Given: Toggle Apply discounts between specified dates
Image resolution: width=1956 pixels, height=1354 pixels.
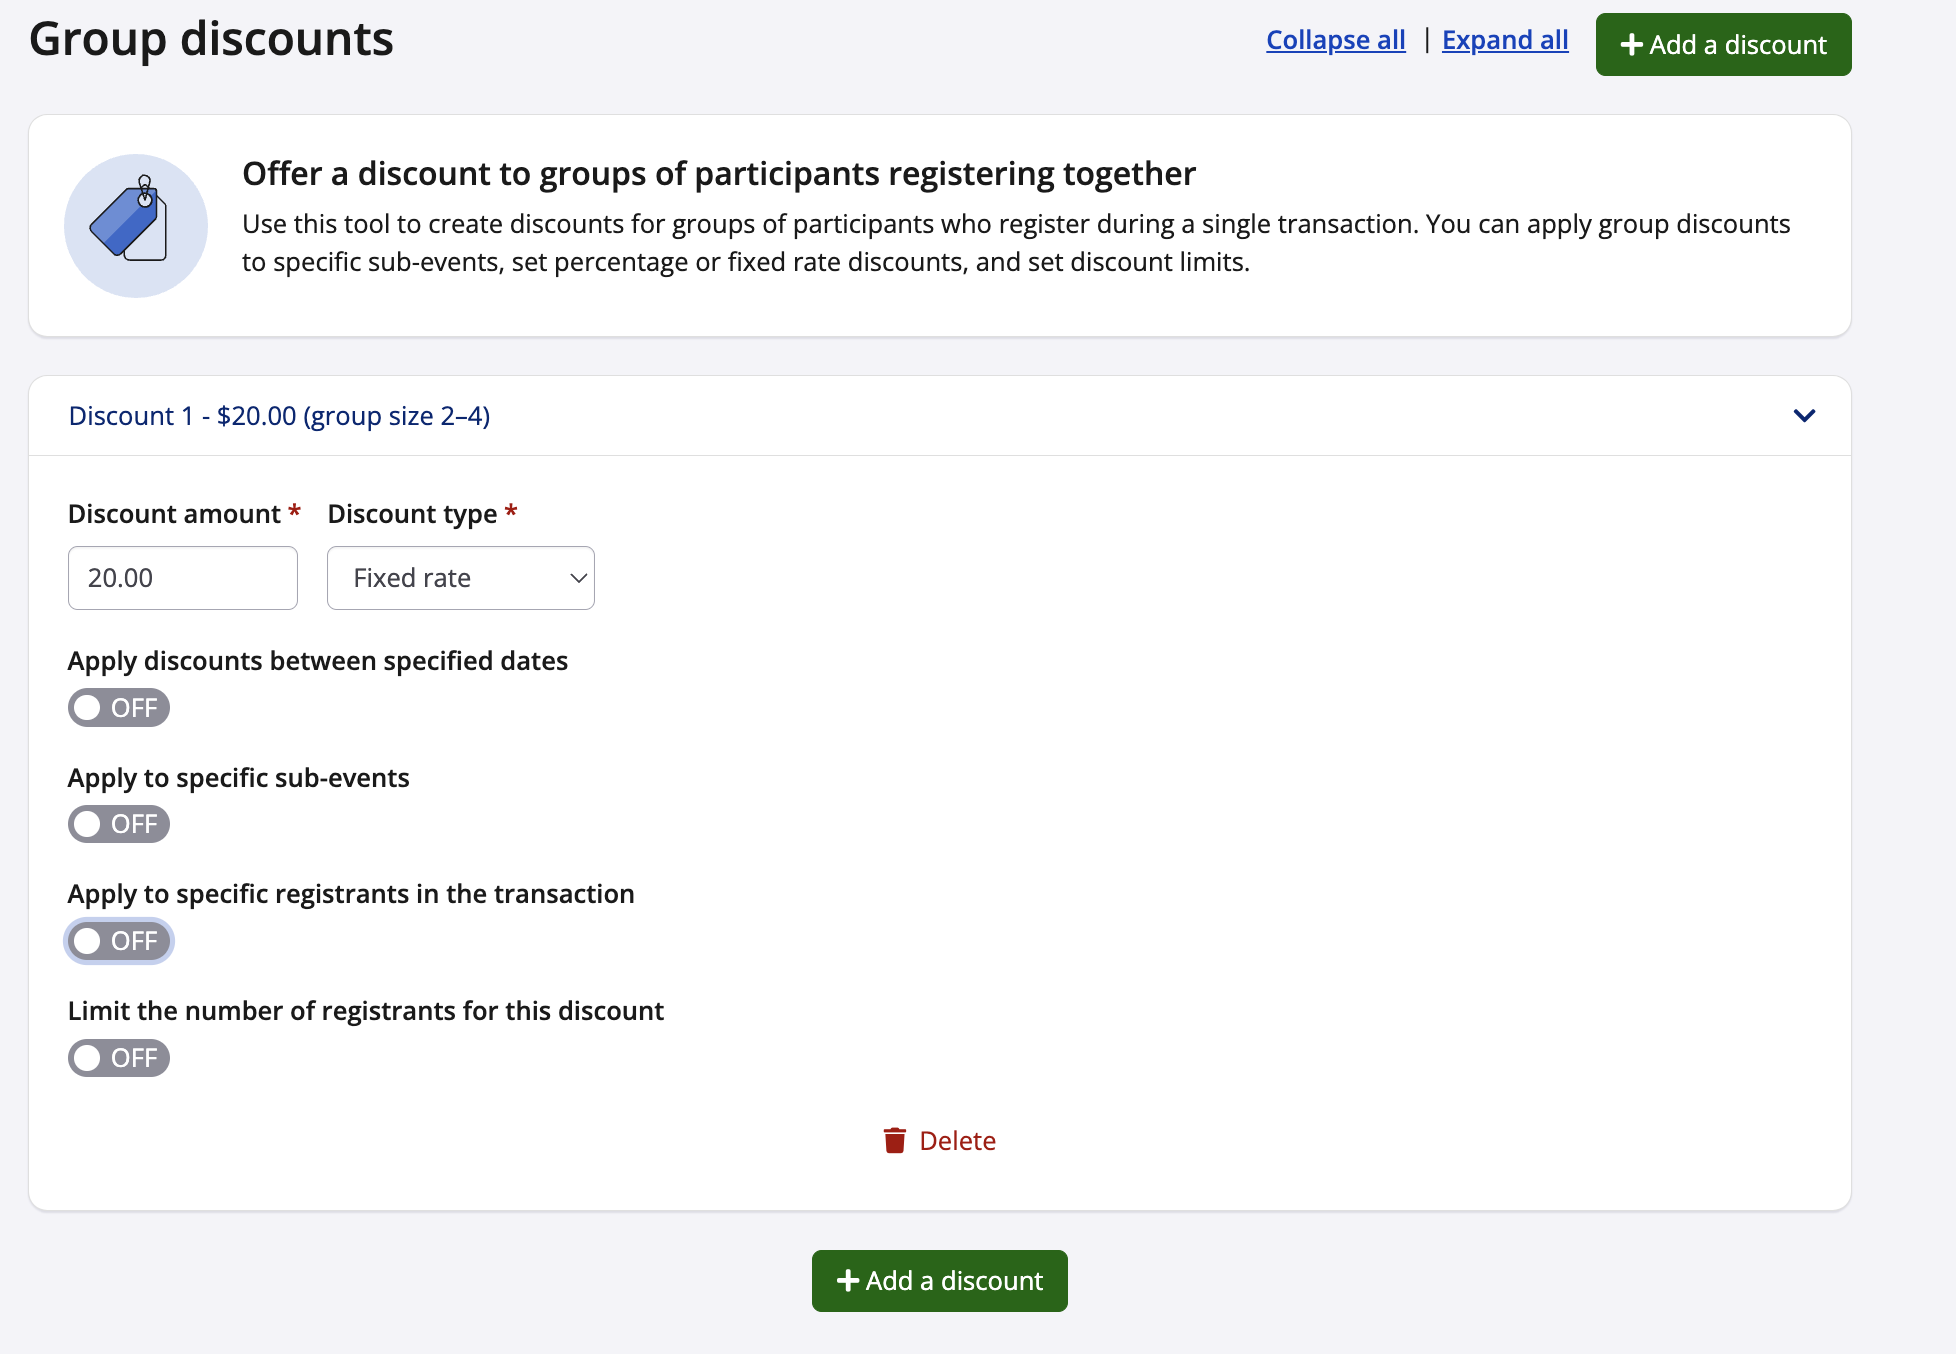Looking at the screenshot, I should 119,708.
